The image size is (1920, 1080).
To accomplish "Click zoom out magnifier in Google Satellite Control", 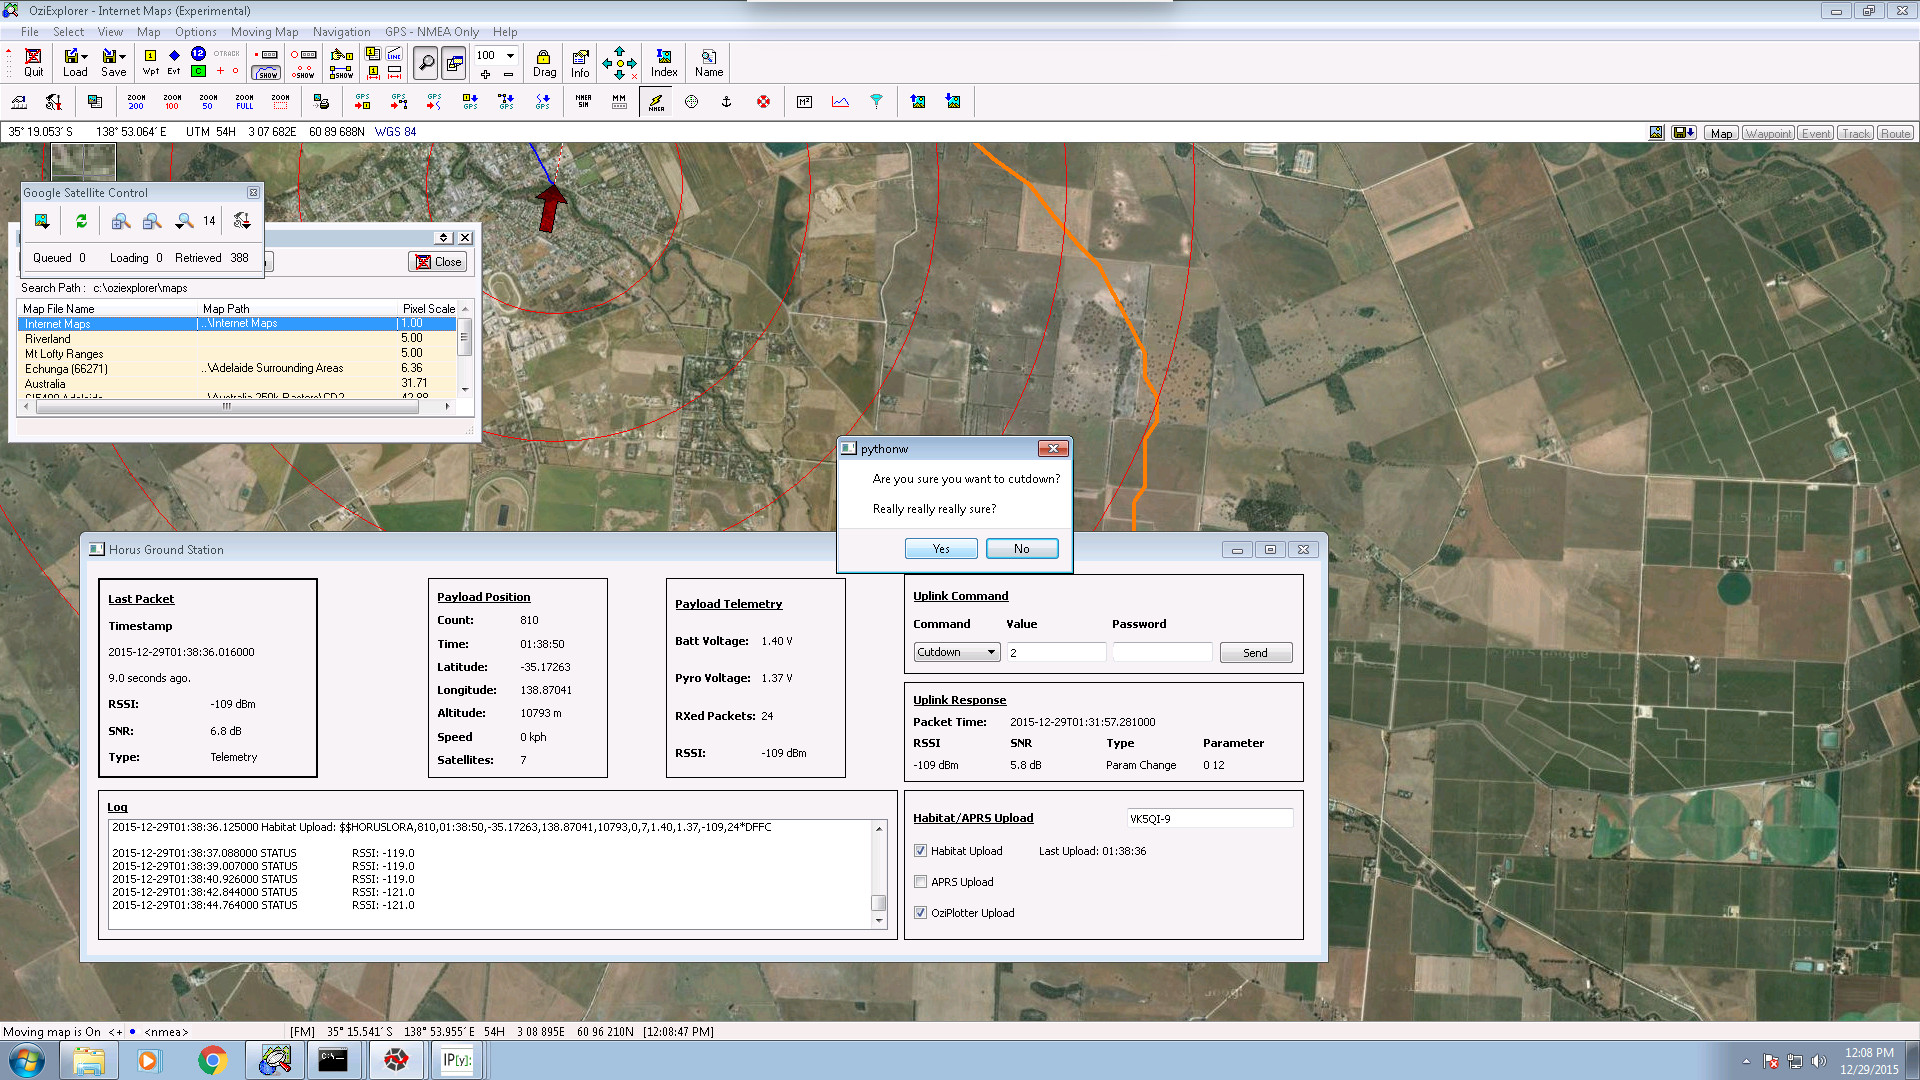I will pos(152,221).
